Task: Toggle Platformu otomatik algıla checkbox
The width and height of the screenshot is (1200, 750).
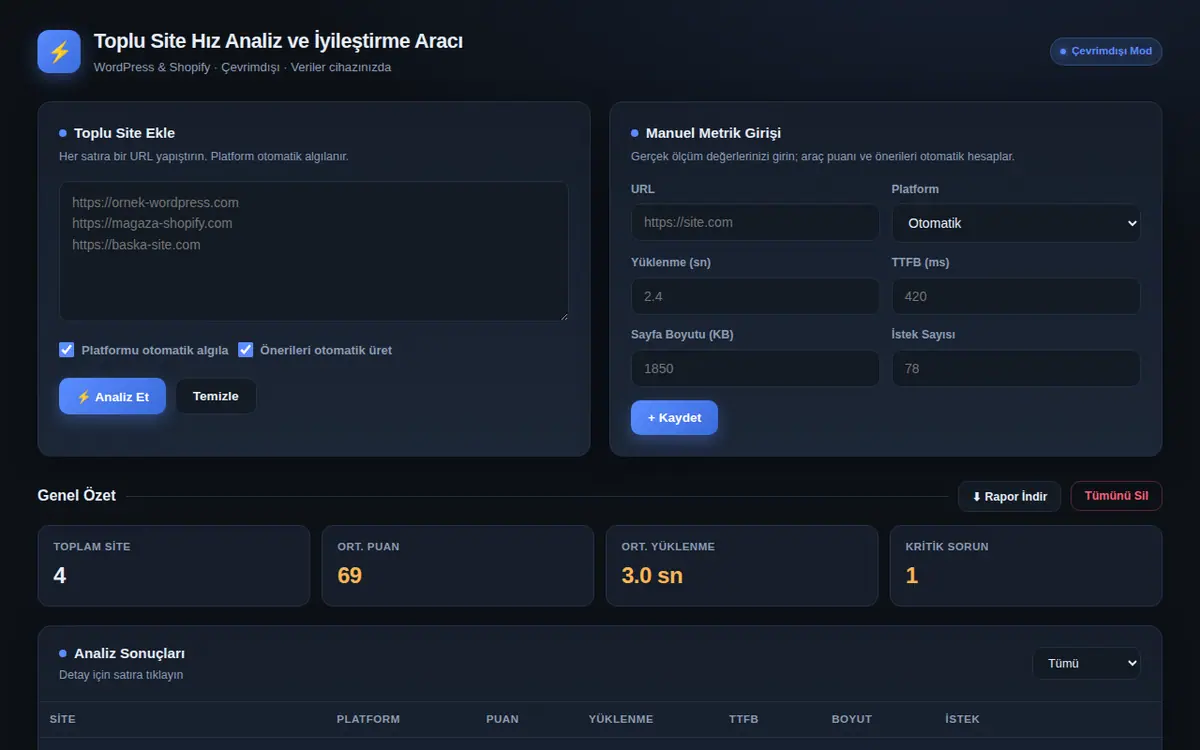Action: click(x=67, y=350)
